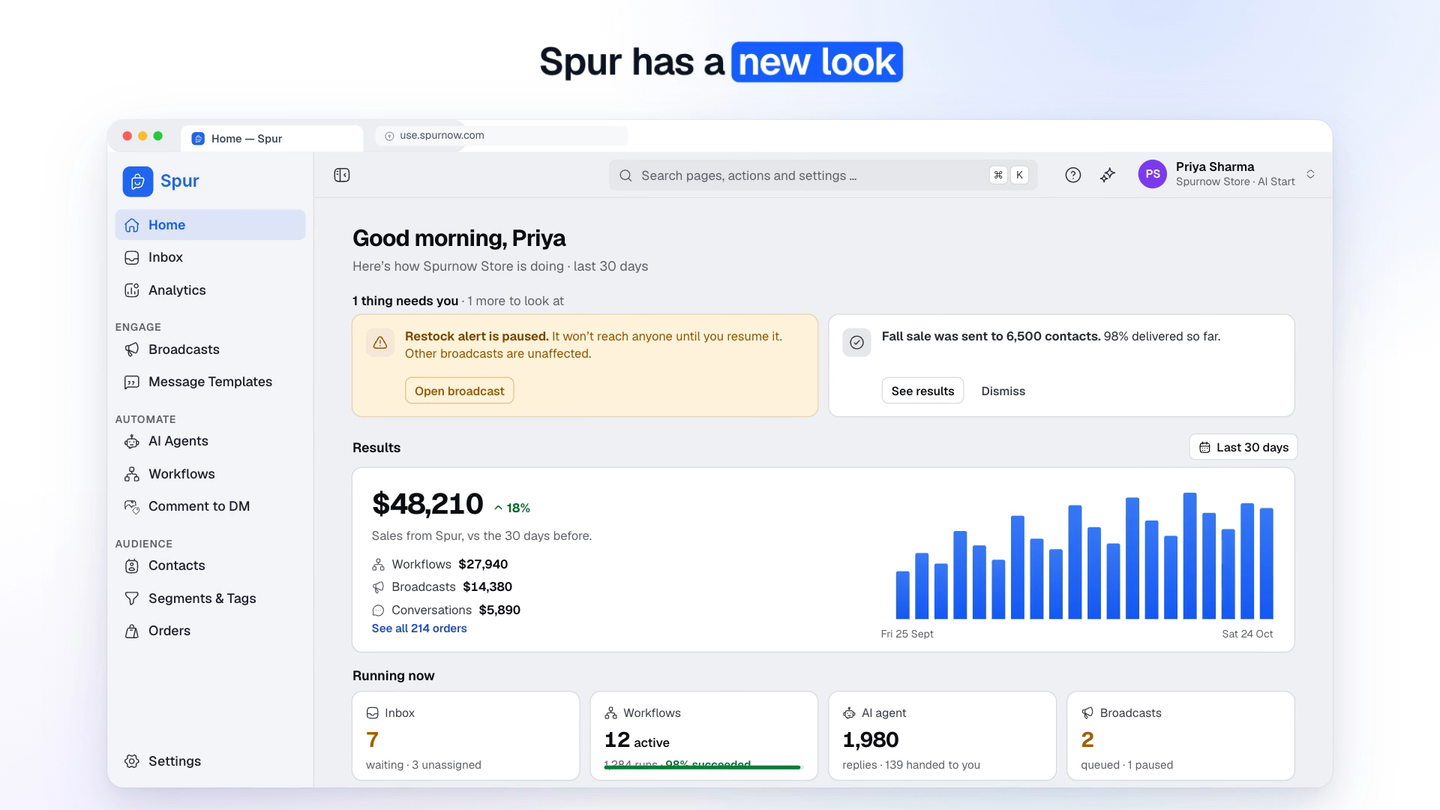Click the Spur logo icon
This screenshot has height=810, width=1440.
click(138, 181)
